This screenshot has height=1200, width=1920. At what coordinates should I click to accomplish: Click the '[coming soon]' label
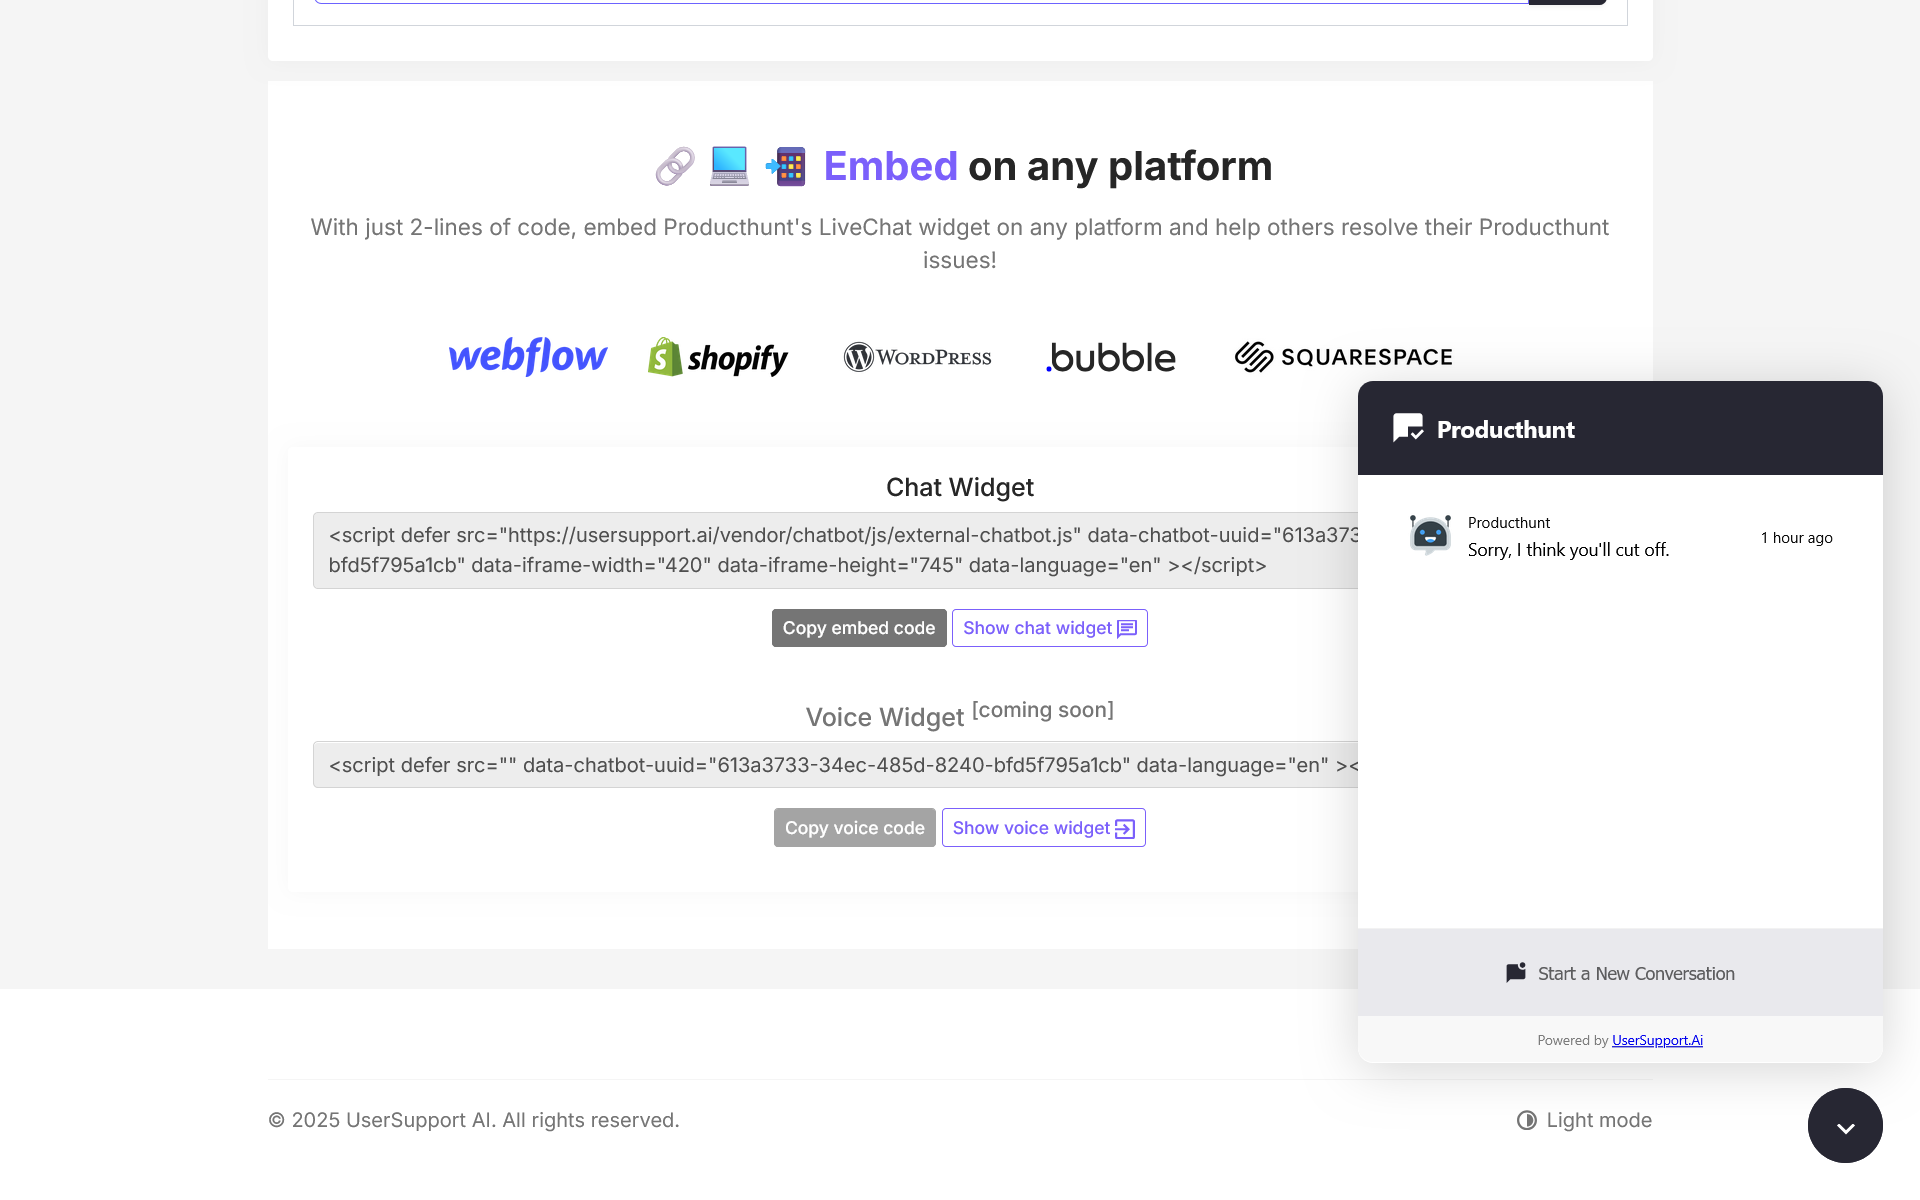[x=1043, y=709]
